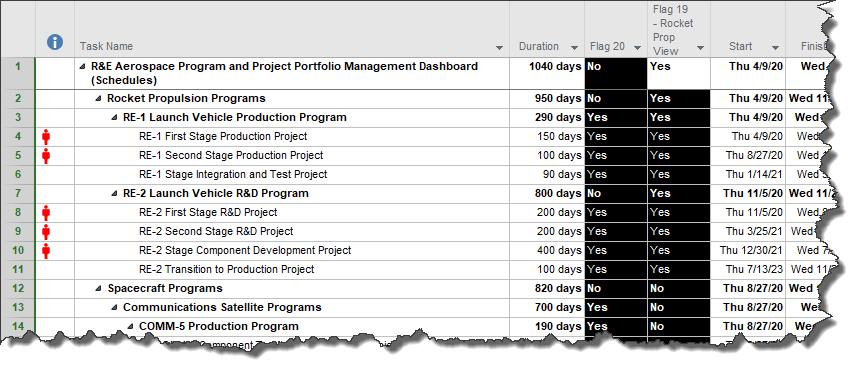
Task: Open the Start column filter dropdown
Action: pos(775,48)
